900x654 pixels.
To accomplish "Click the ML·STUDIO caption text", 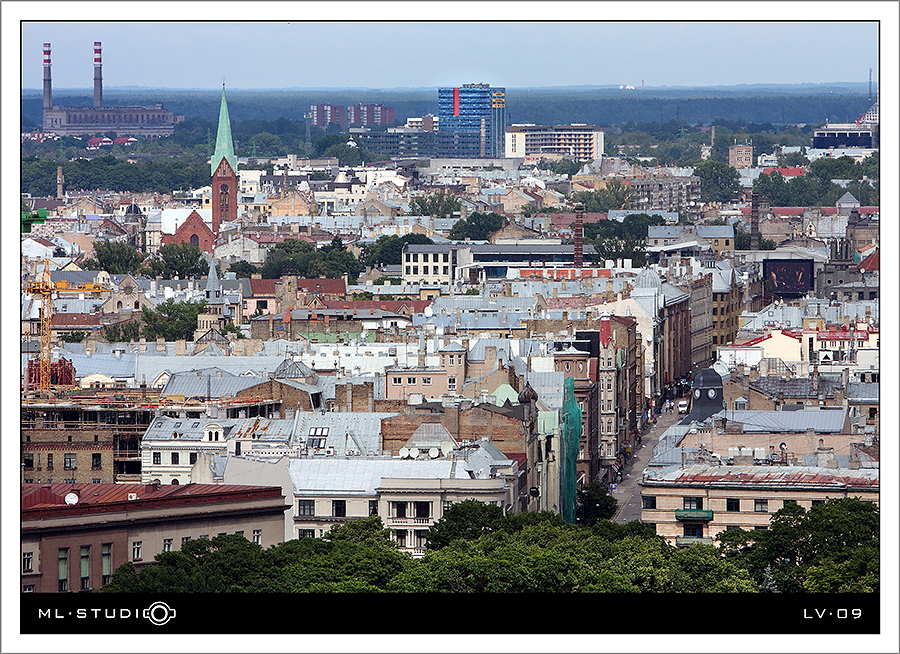I will point(107,613).
